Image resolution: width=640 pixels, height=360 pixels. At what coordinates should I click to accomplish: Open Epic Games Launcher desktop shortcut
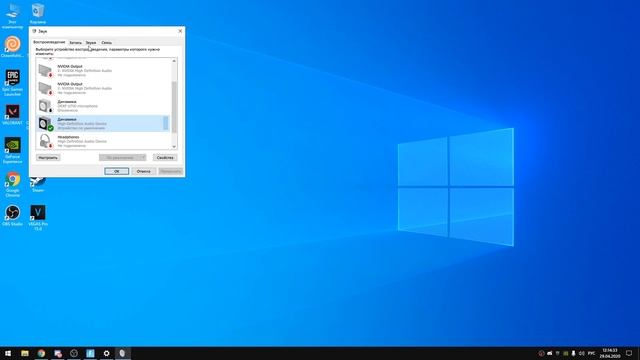pyautogui.click(x=12, y=83)
